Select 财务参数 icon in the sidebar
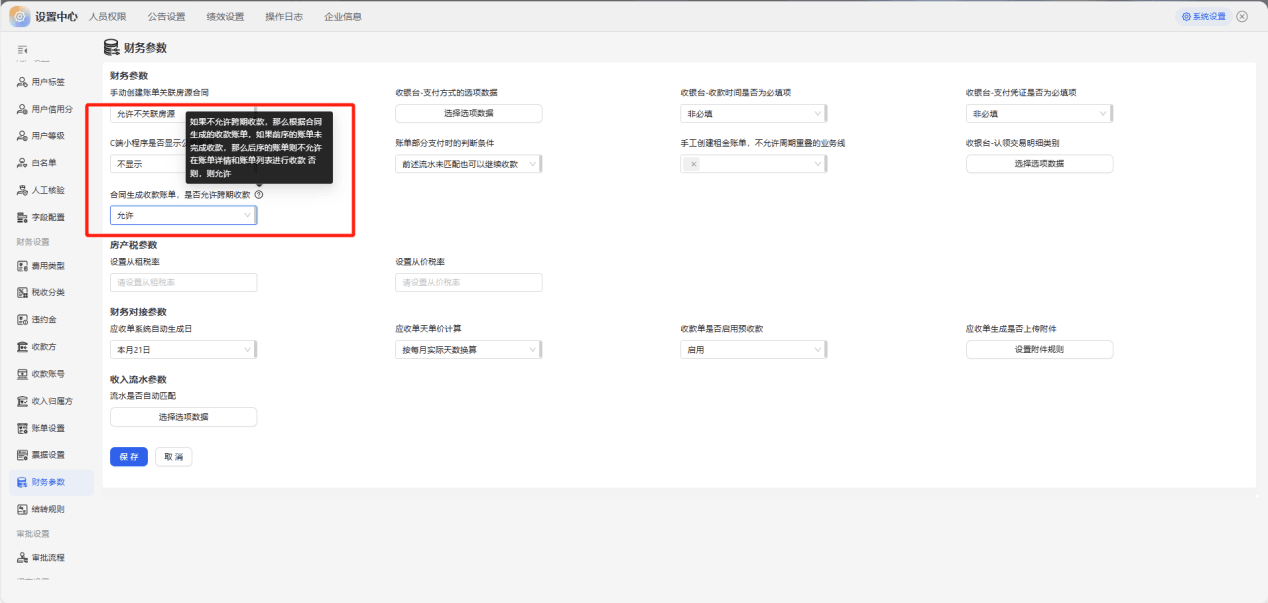This screenshot has height=603, width=1268. click(22, 482)
